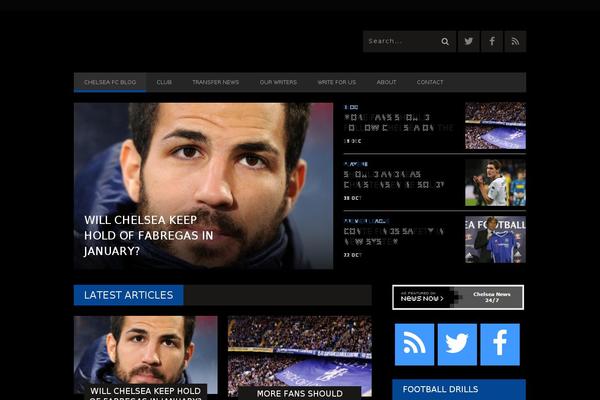
Task: Open the Chelsea FC Blog menu item
Action: [110, 82]
